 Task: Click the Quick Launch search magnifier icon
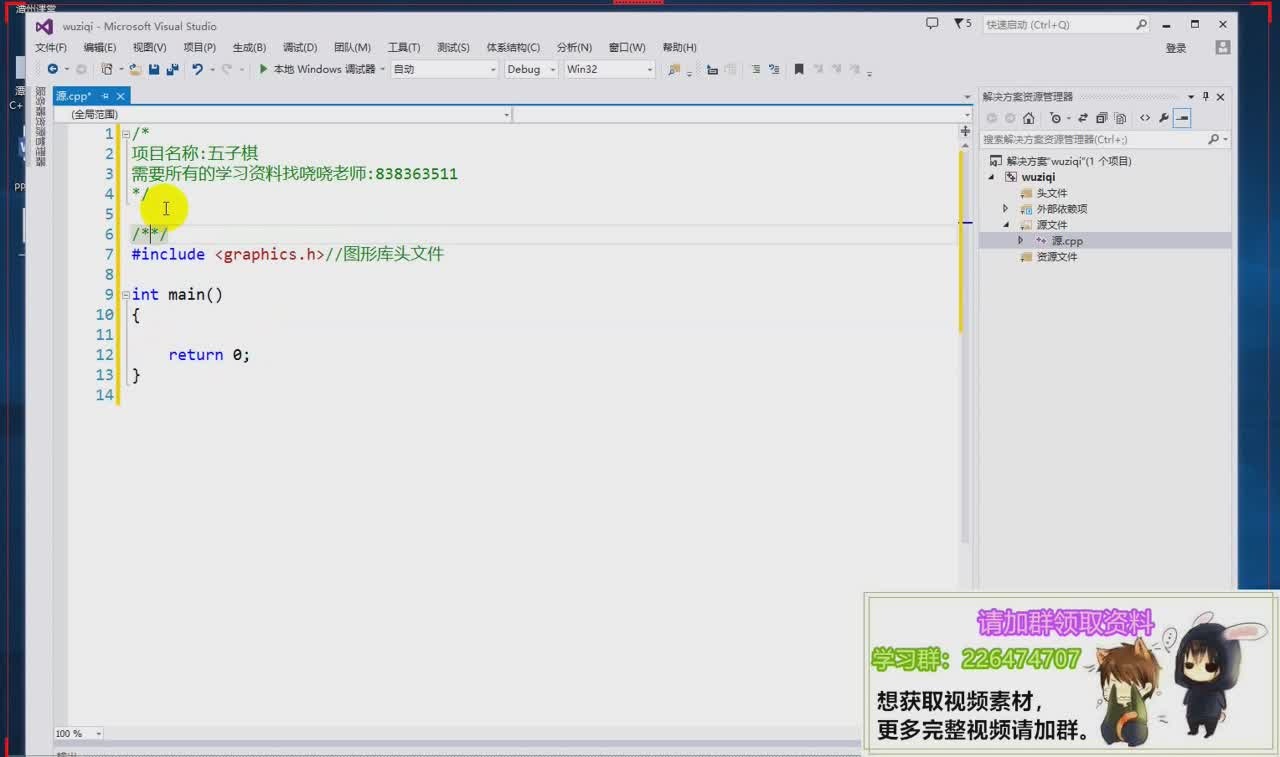pos(1141,24)
